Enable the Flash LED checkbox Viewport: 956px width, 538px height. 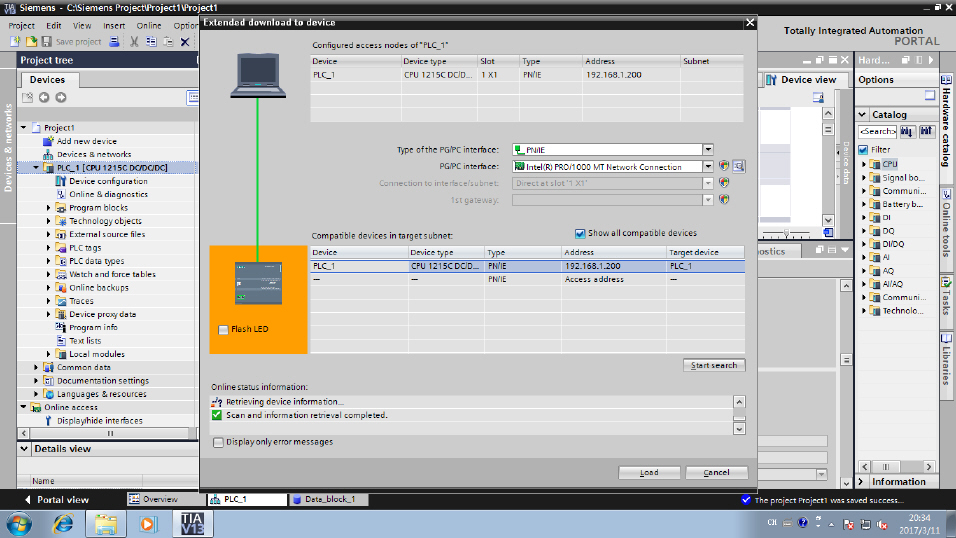(x=223, y=329)
